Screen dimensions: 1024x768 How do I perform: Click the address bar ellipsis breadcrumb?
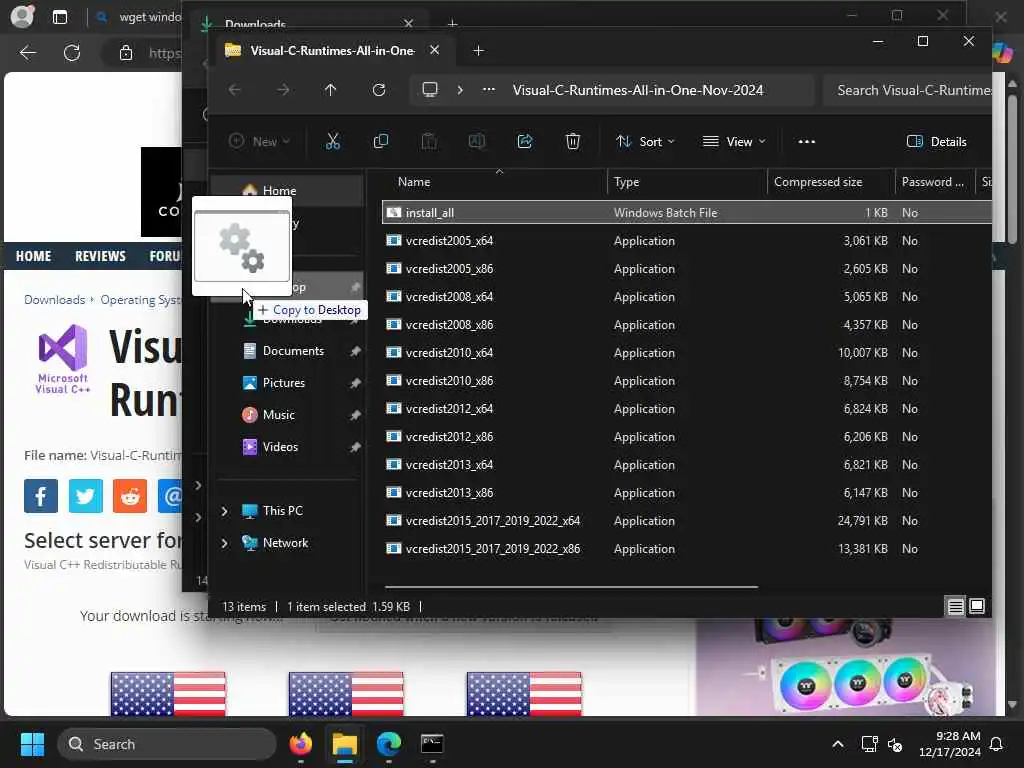(x=488, y=90)
